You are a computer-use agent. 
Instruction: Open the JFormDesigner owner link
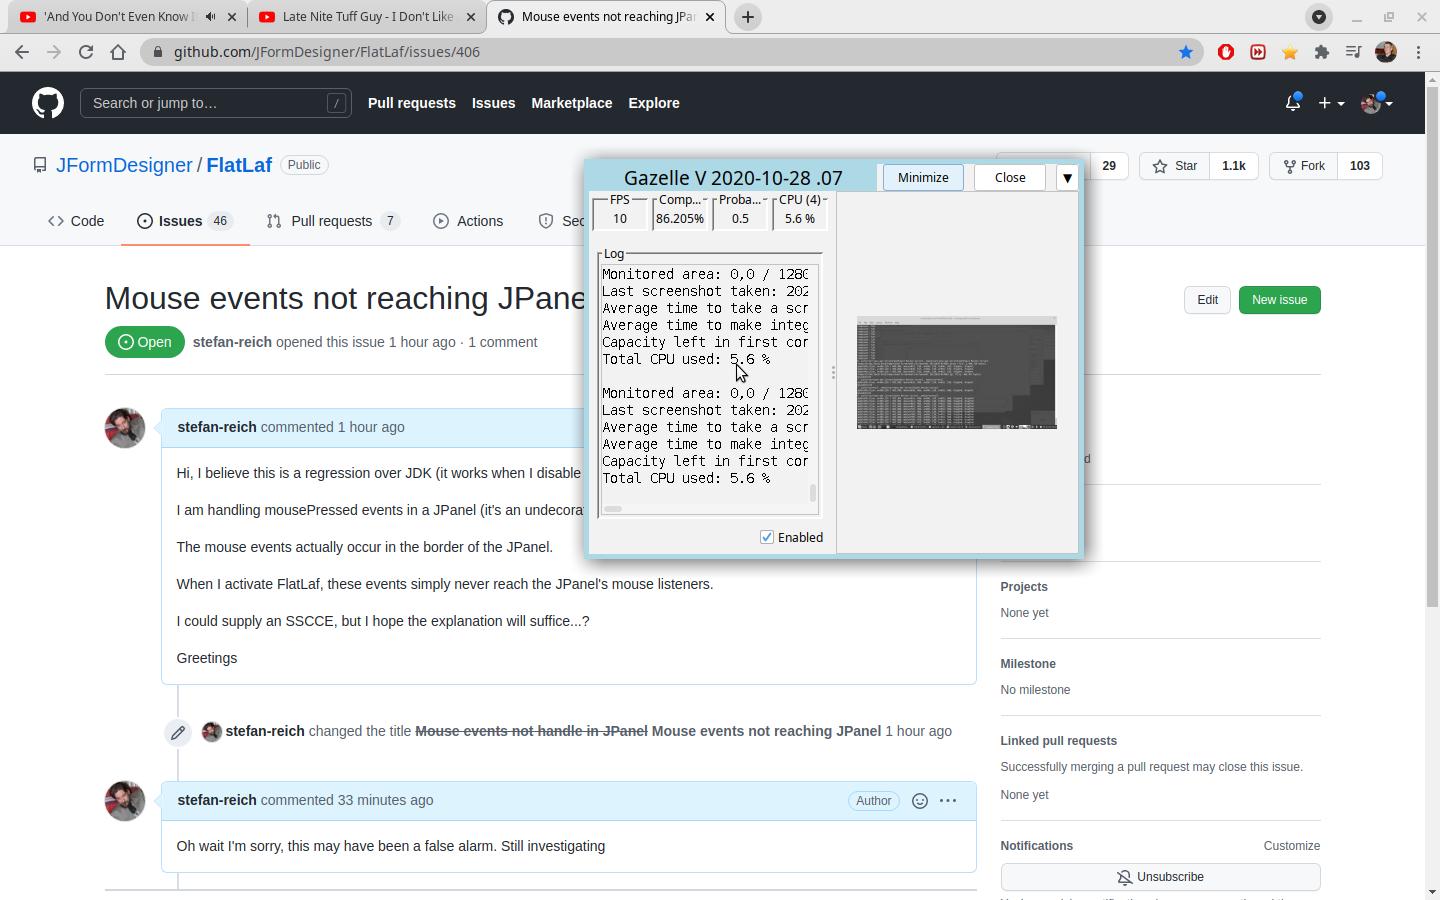click(124, 165)
